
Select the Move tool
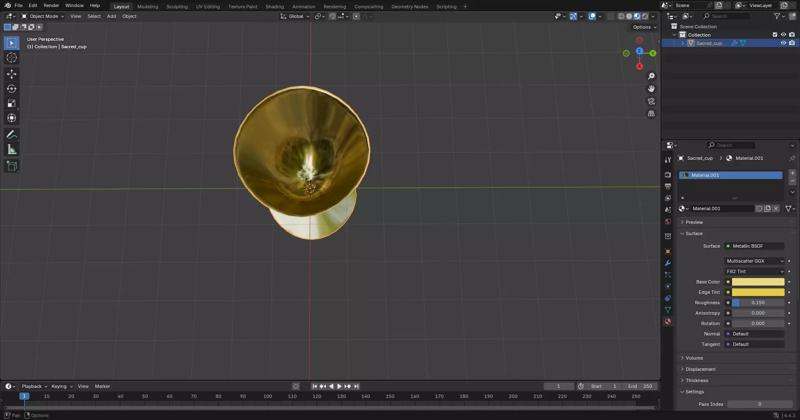12,74
